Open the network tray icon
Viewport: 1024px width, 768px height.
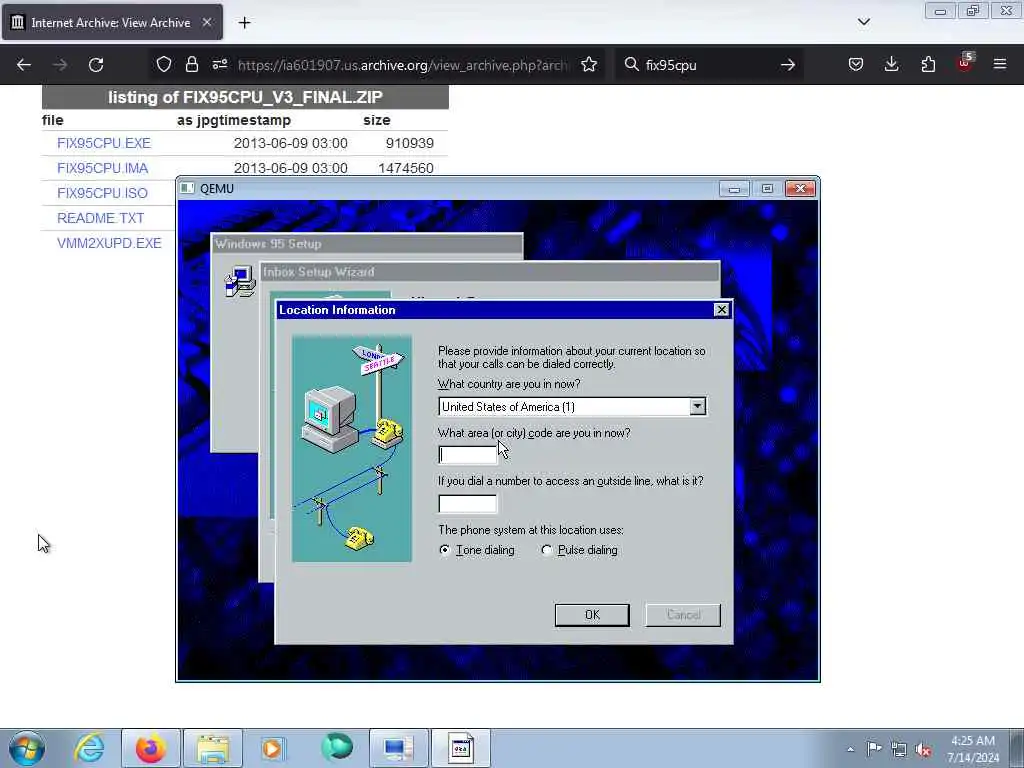click(x=899, y=749)
